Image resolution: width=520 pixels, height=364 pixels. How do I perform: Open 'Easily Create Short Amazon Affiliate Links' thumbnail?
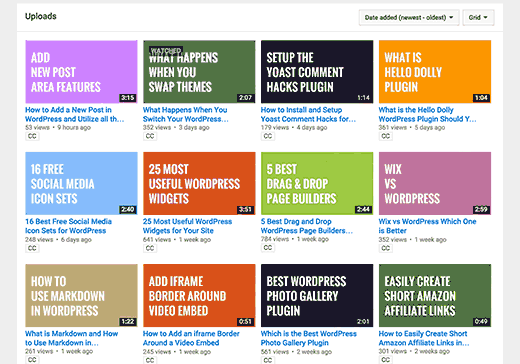click(x=435, y=295)
